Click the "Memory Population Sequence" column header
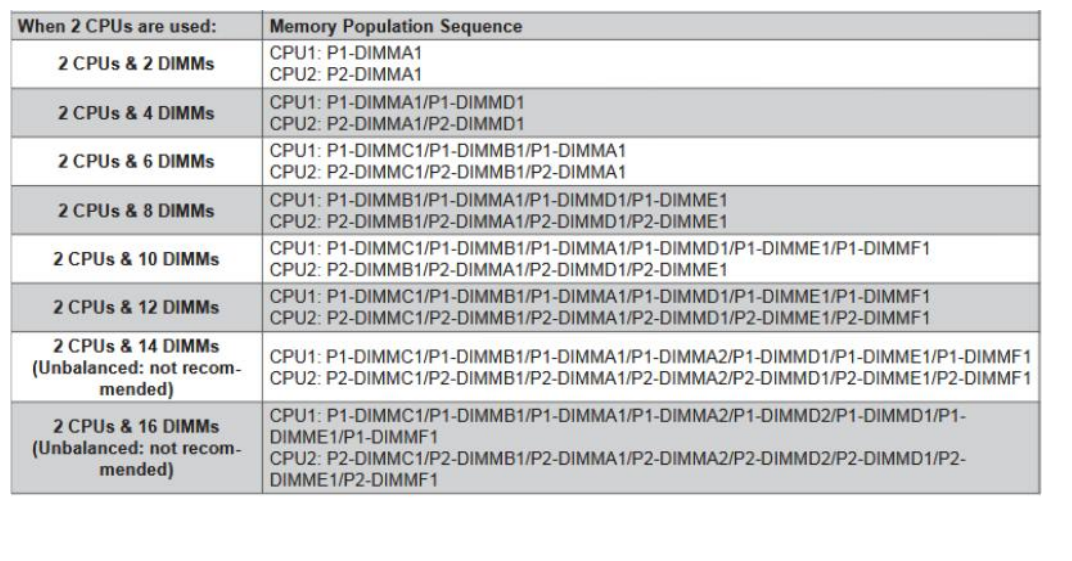 pos(394,27)
